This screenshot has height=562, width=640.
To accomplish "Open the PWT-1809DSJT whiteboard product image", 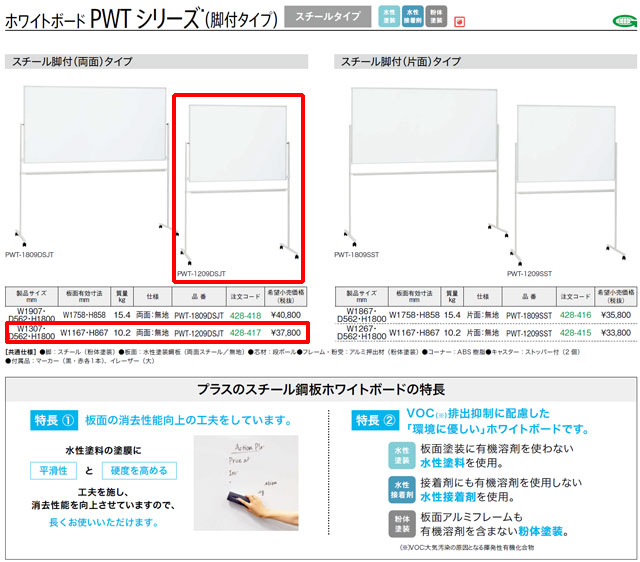I will (95, 165).
